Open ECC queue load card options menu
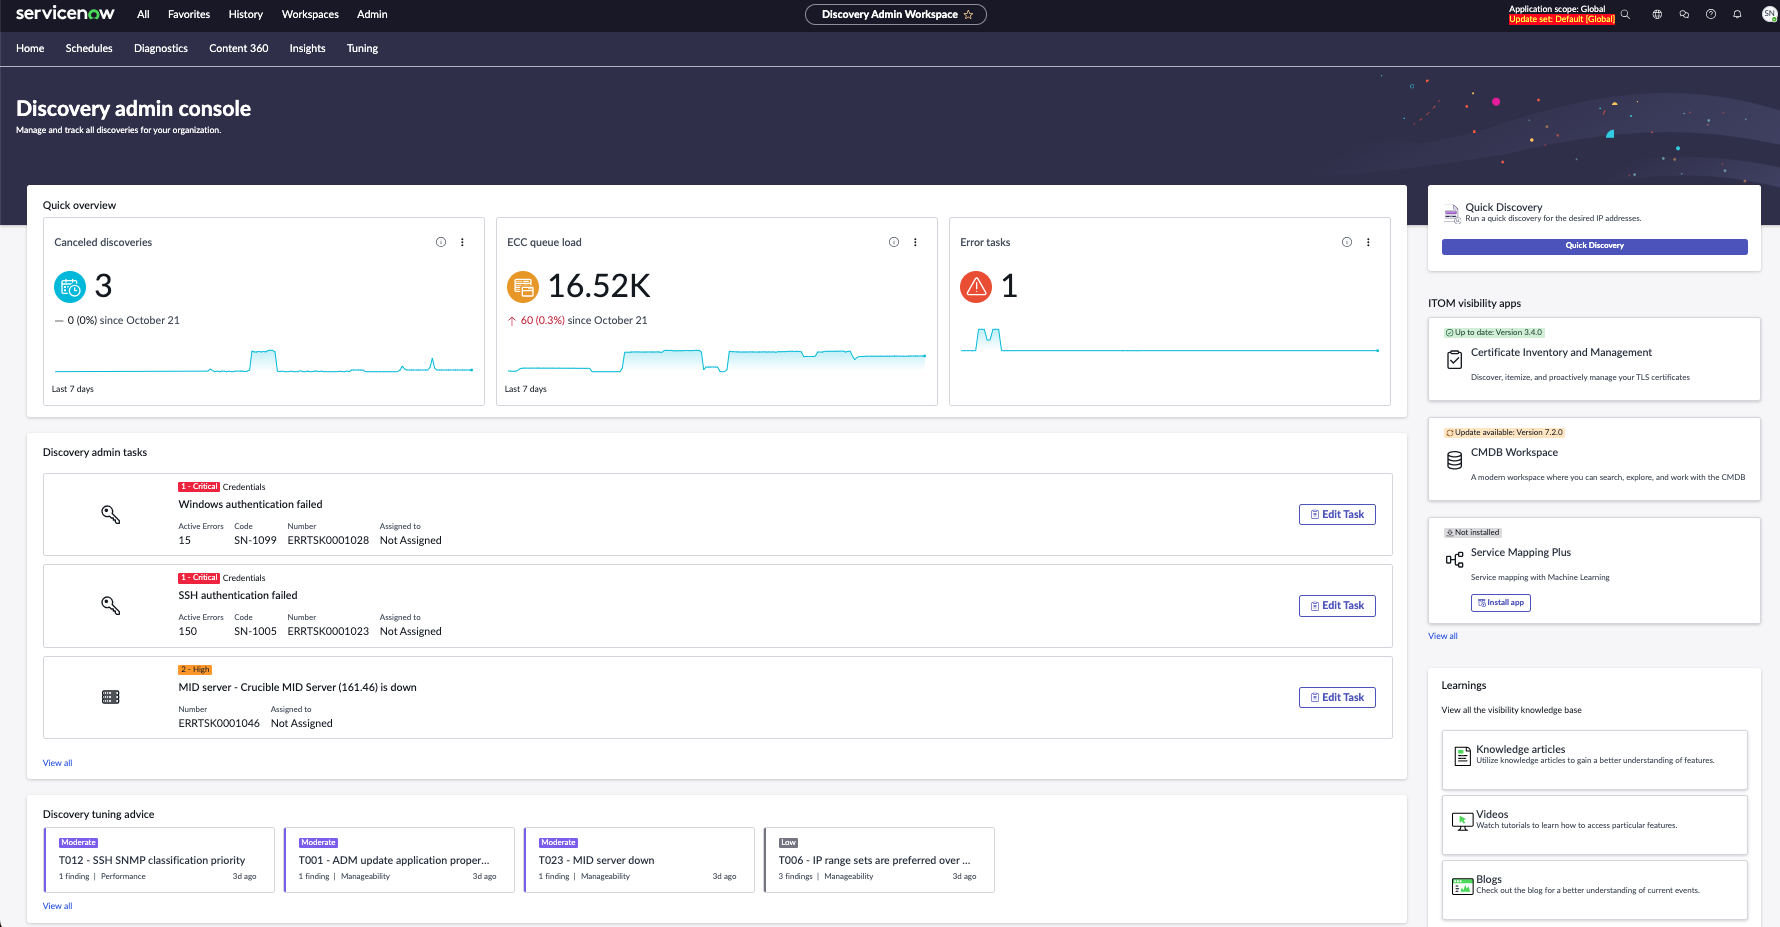The image size is (1780, 927). pyautogui.click(x=915, y=242)
